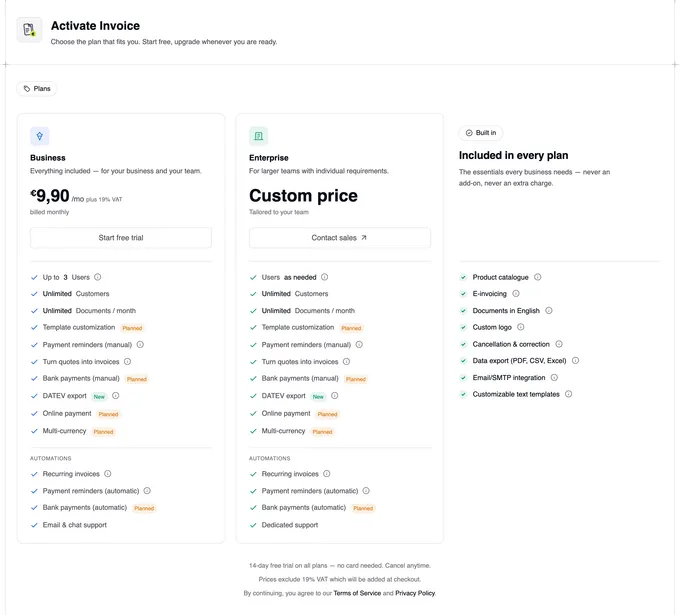Open Contact sales for Enterprise
The height and width of the screenshot is (615, 680).
click(340, 238)
